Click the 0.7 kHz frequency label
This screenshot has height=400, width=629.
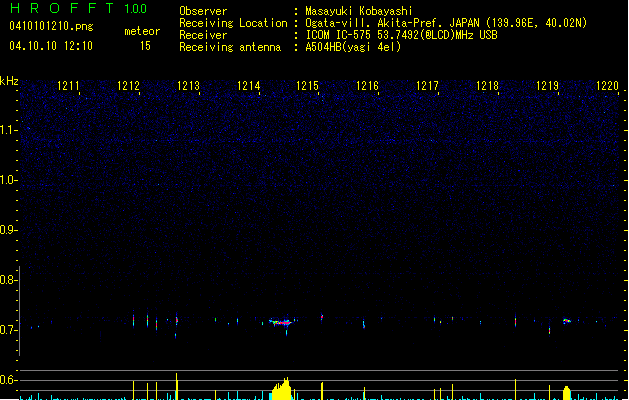(x=8, y=330)
